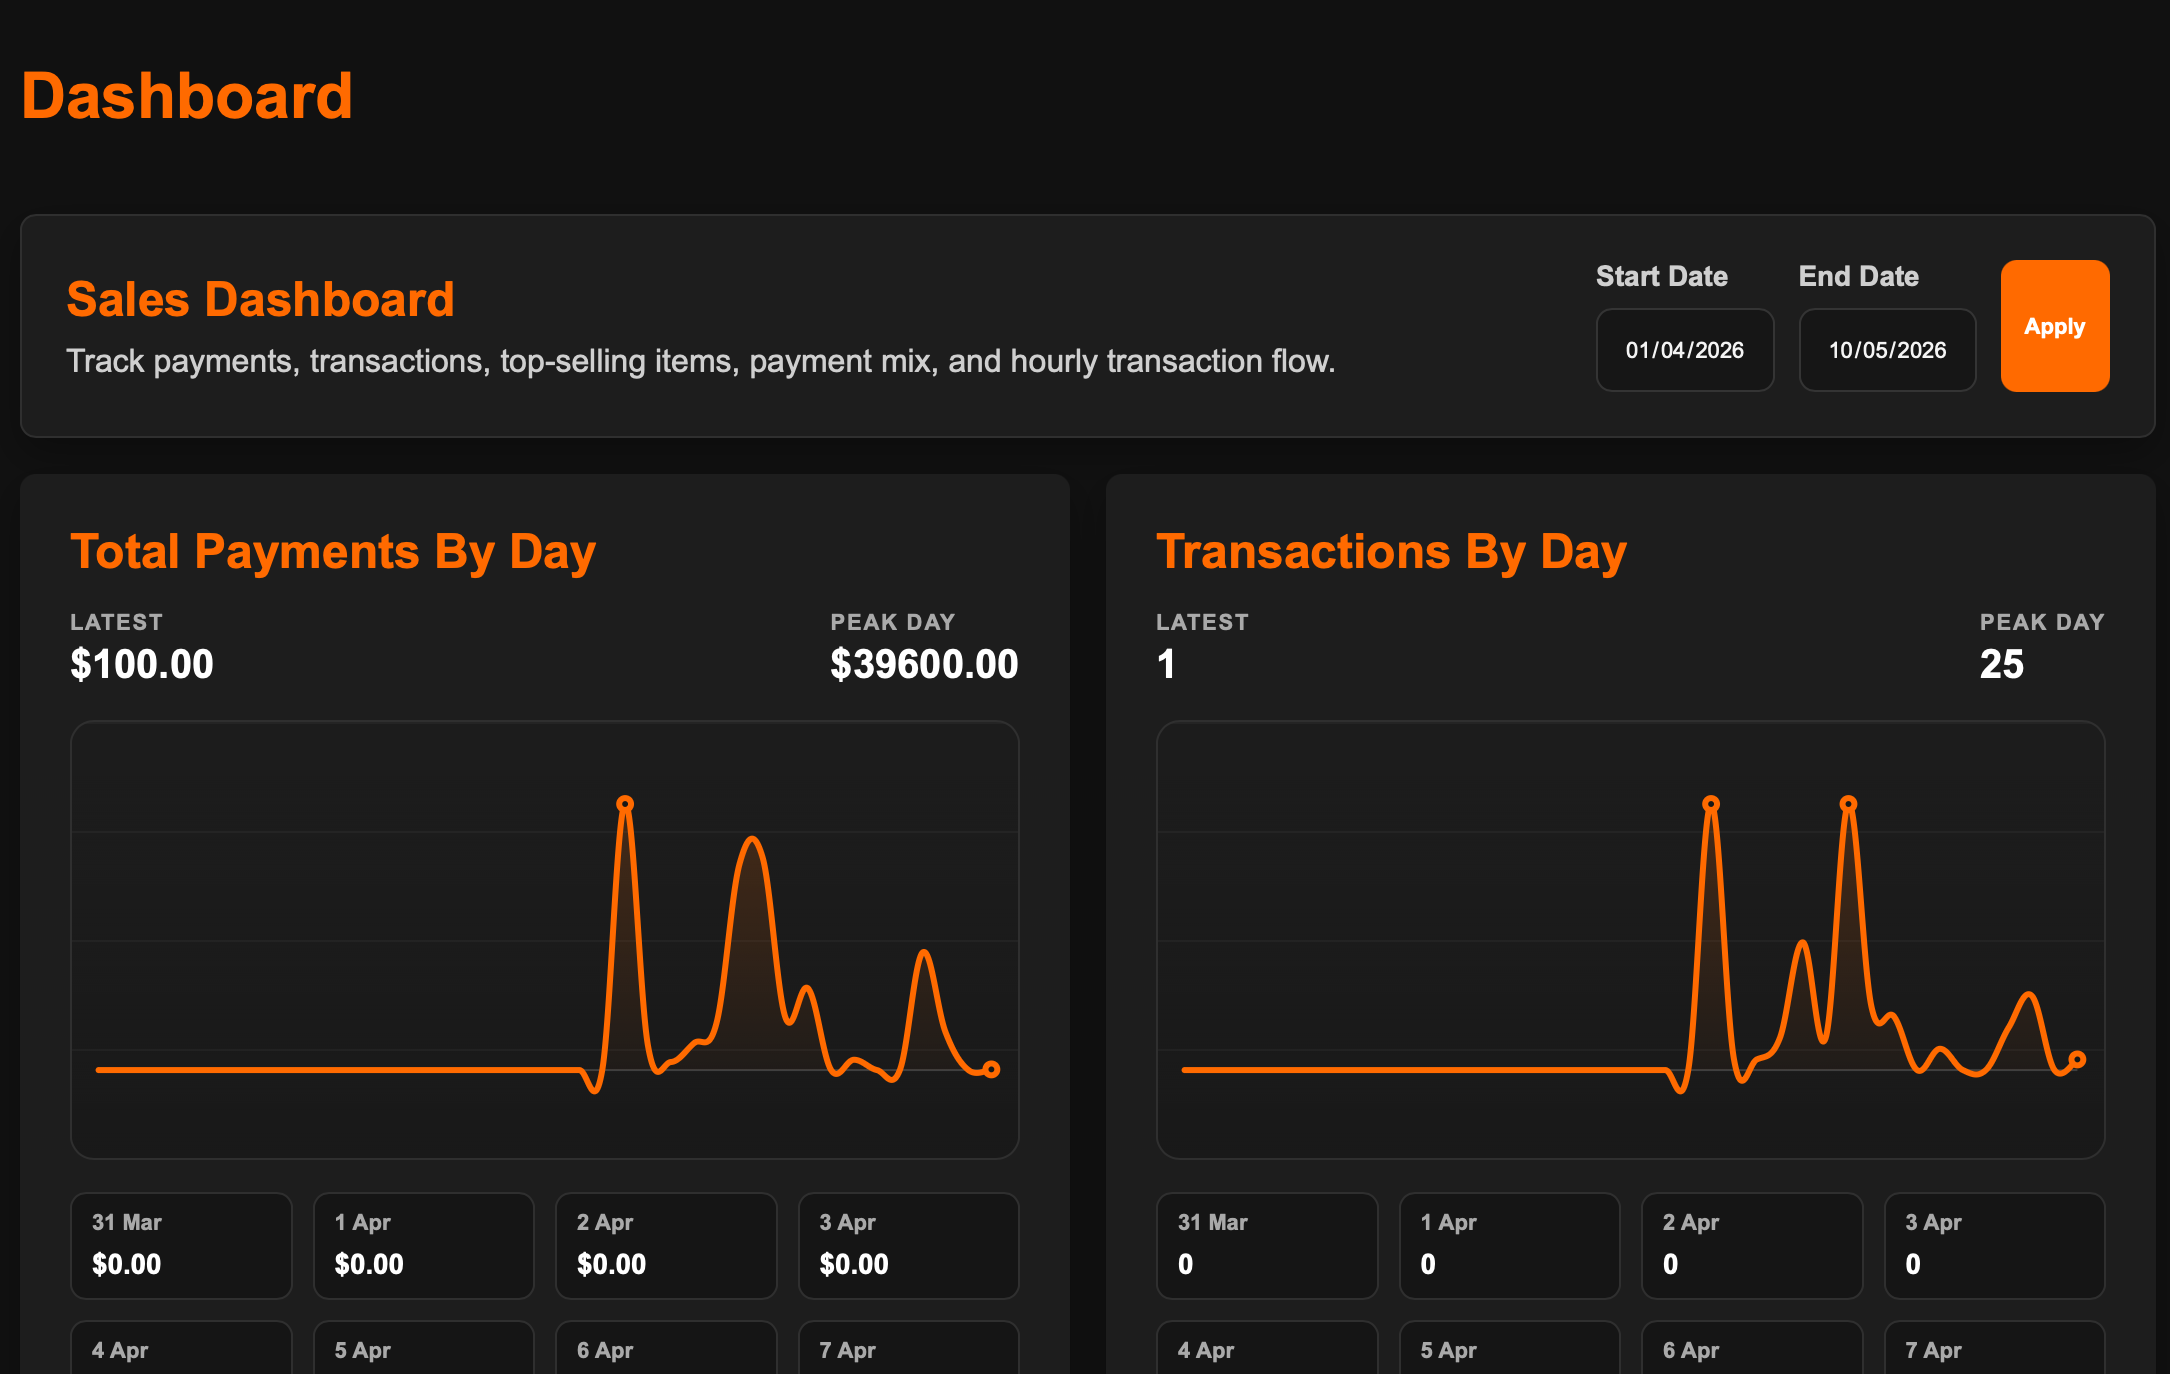
Task: Click the Total Payments By Day heading
Action: coord(333,552)
